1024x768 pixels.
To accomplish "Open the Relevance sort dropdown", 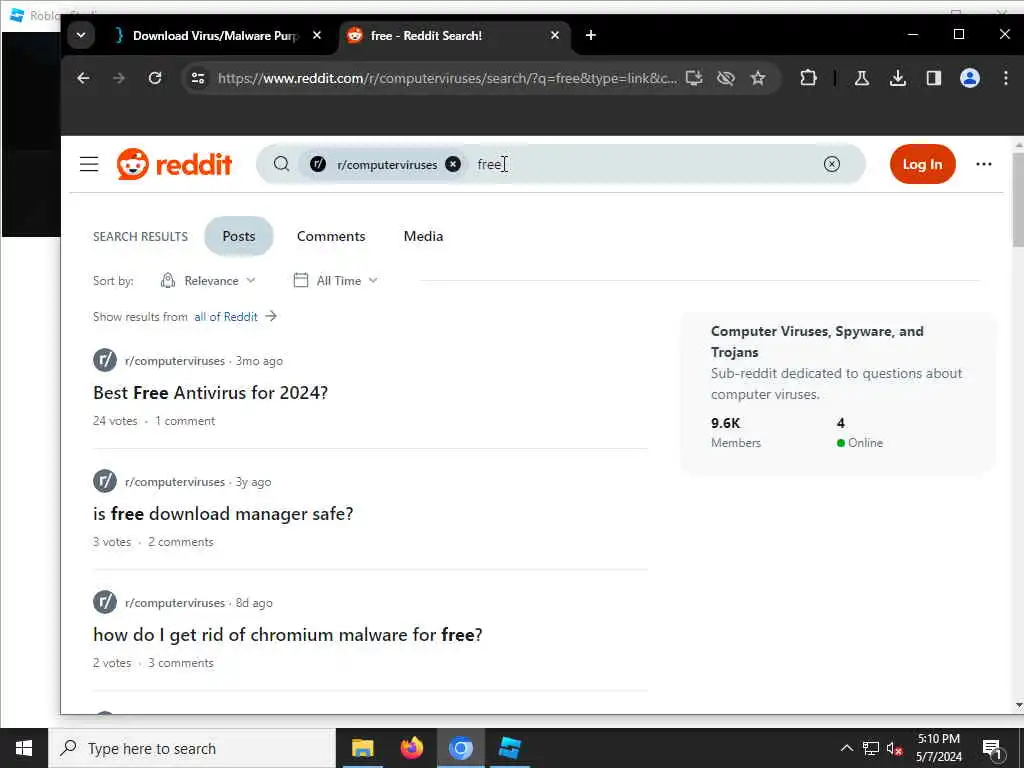I will (208, 280).
